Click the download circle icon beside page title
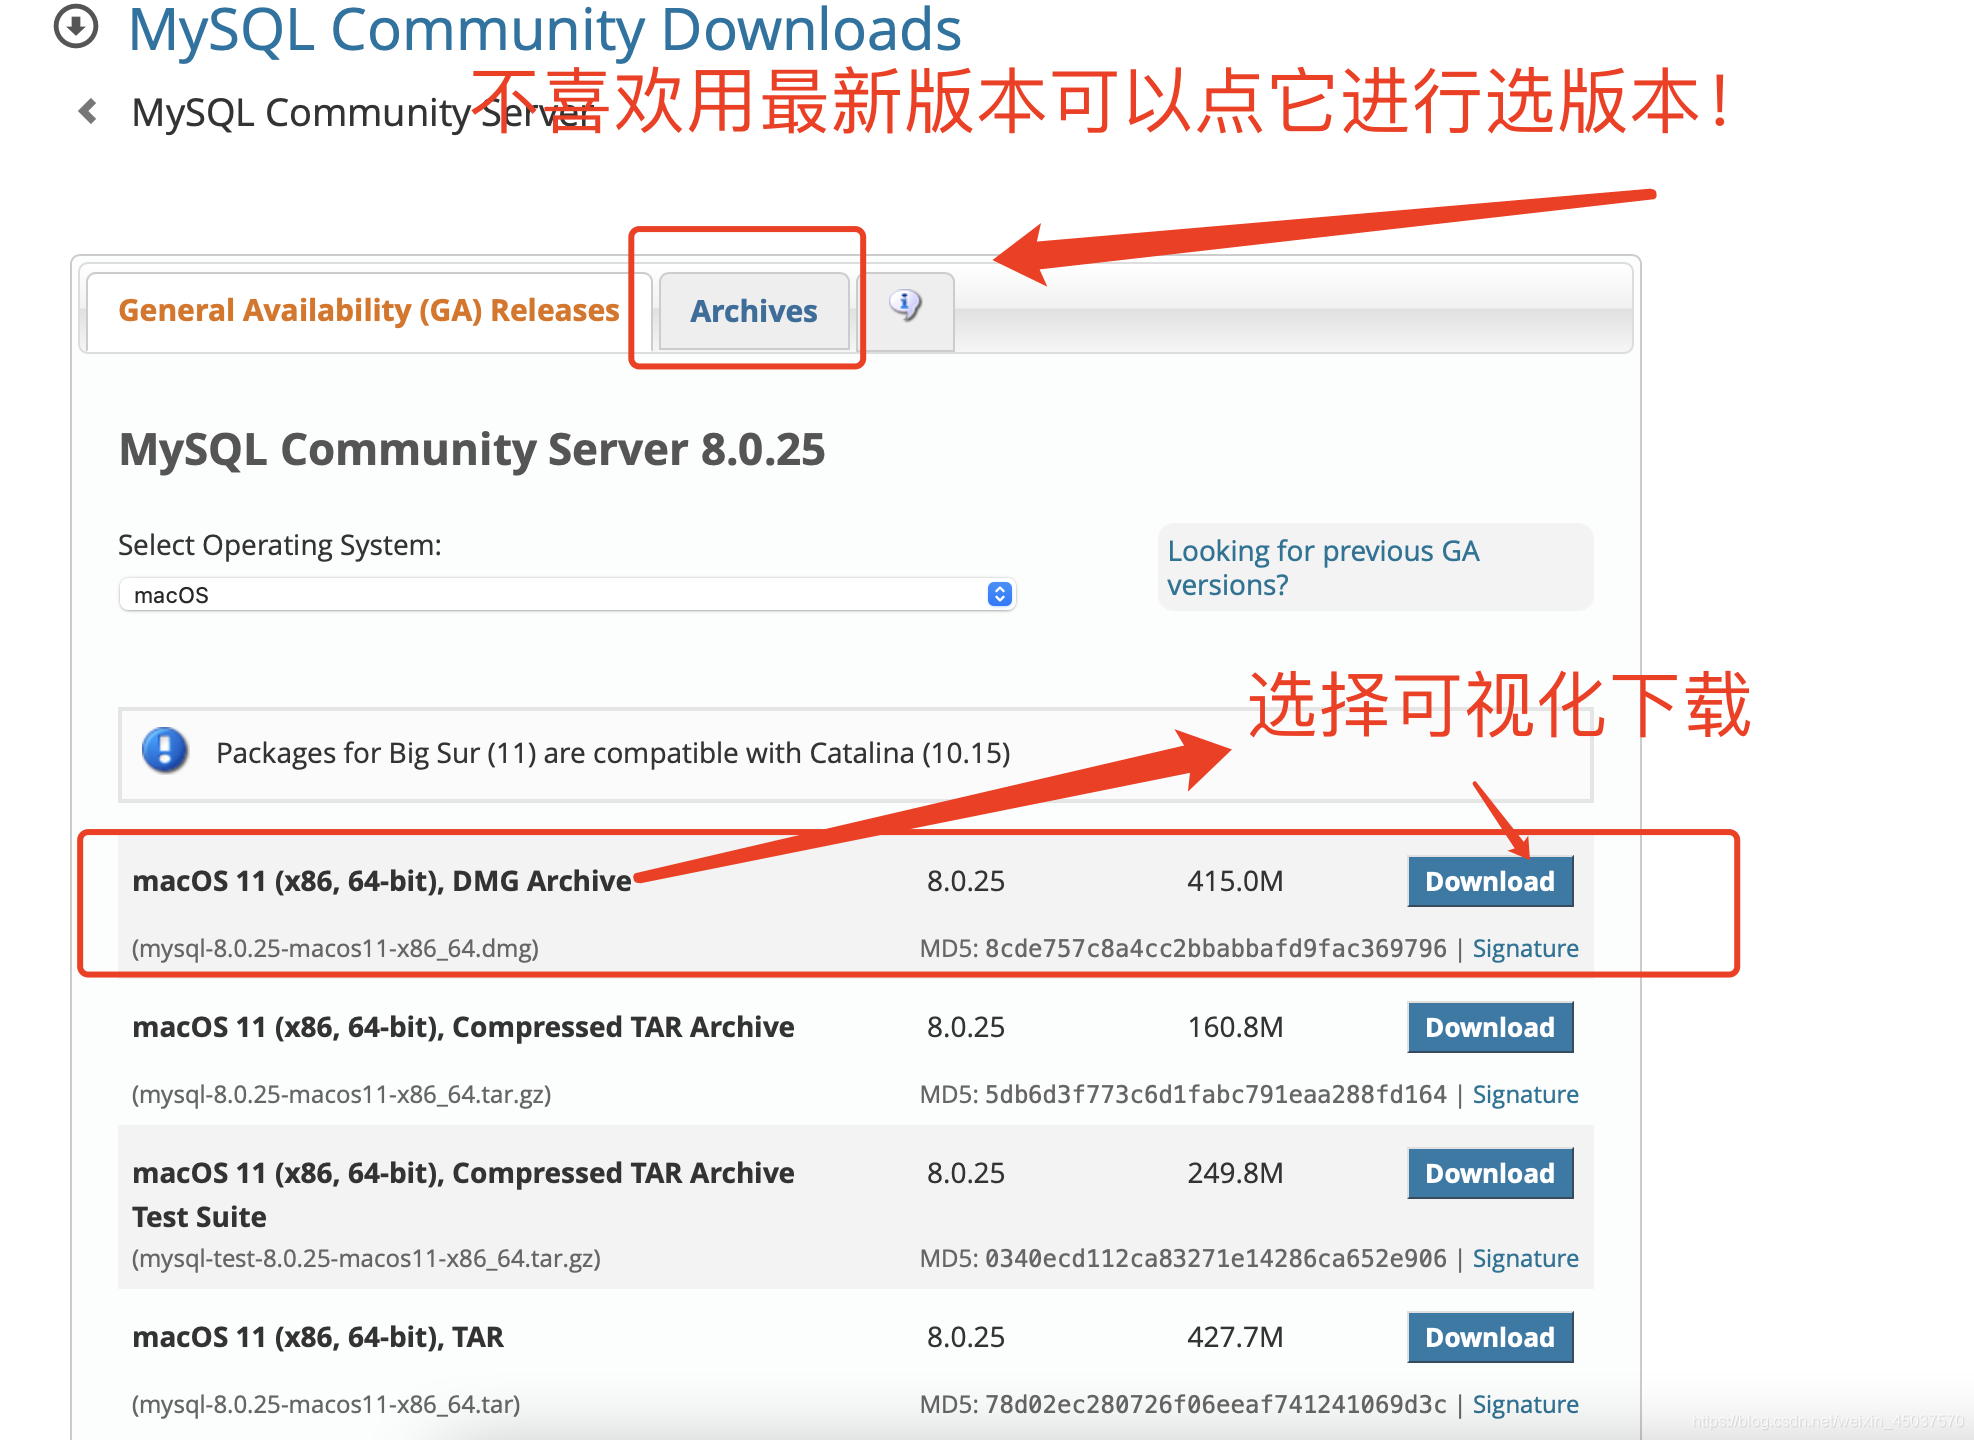This screenshot has width=1974, height=1440. tap(76, 27)
